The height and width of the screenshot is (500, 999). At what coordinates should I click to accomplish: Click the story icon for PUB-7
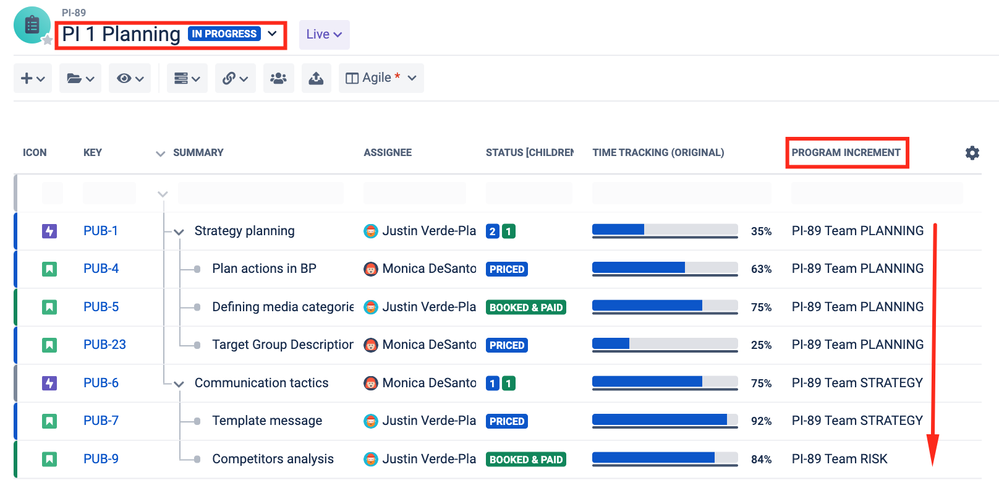click(49, 421)
